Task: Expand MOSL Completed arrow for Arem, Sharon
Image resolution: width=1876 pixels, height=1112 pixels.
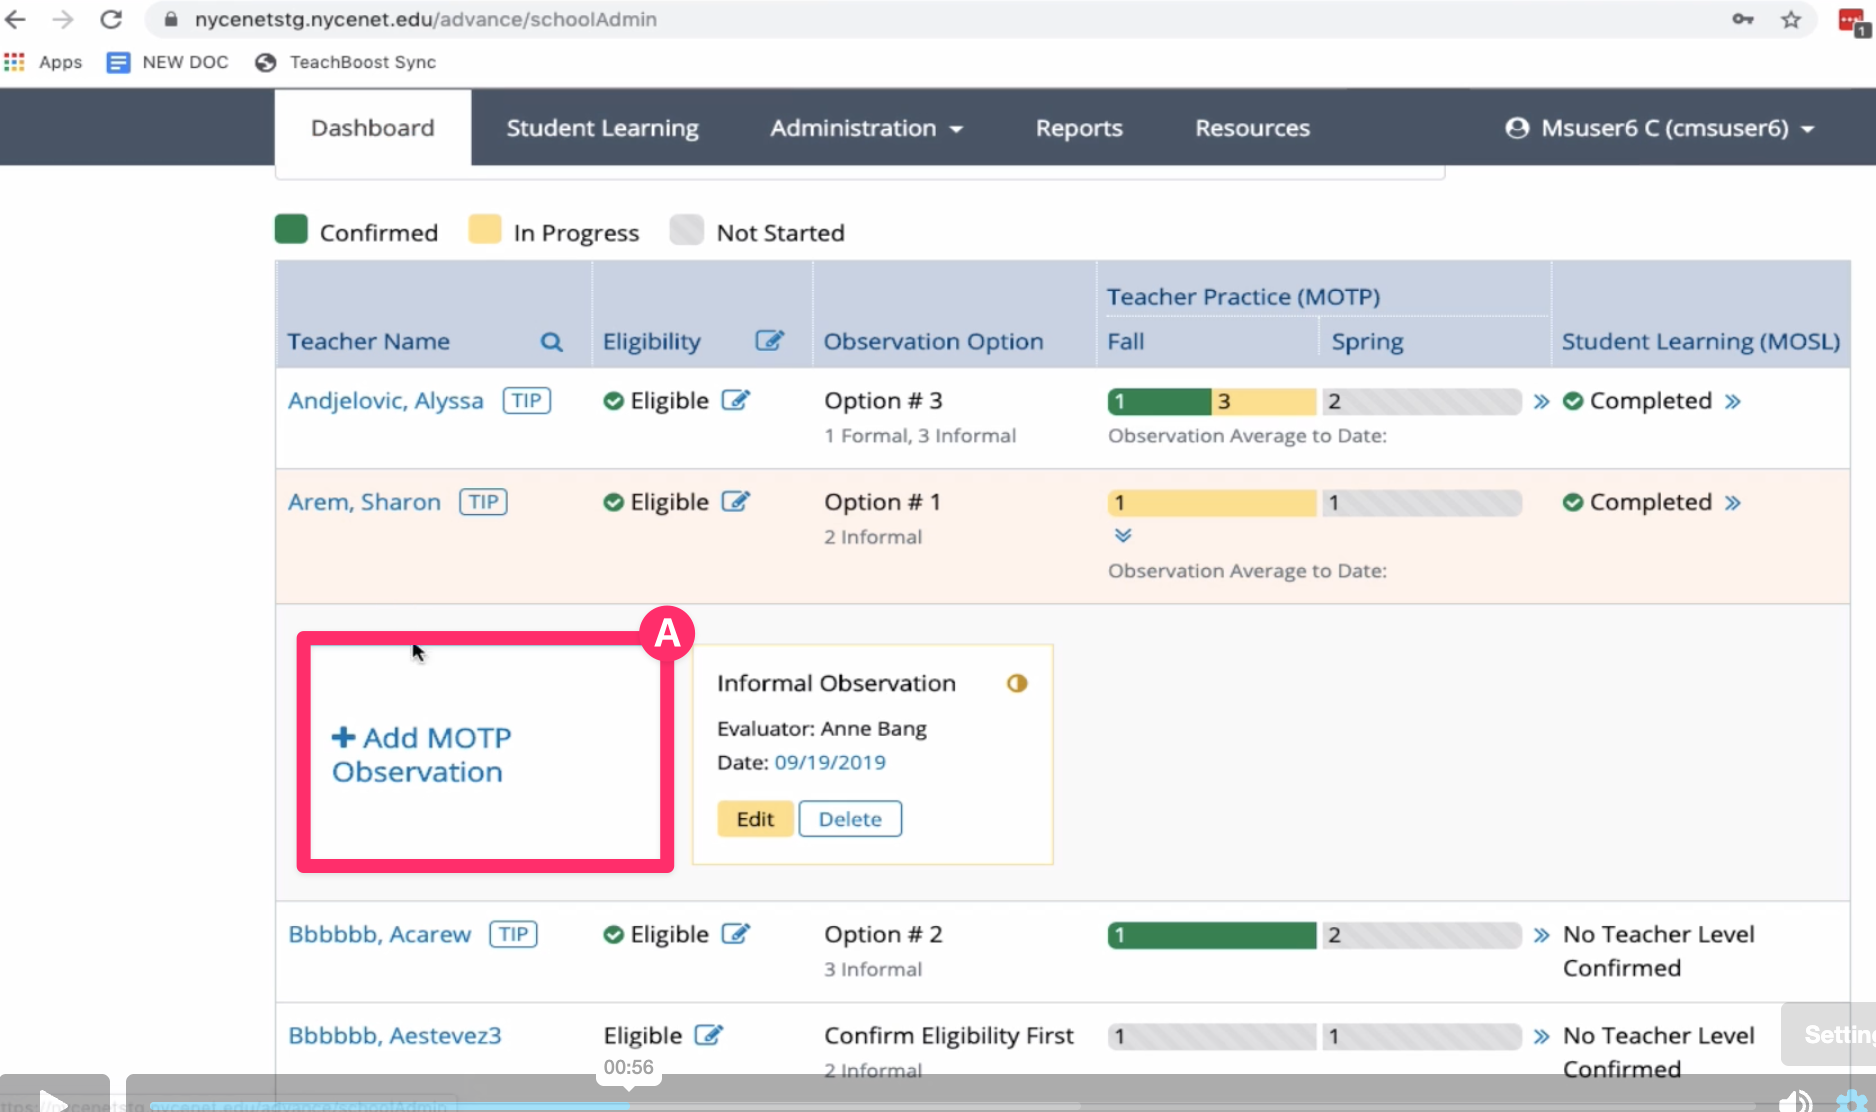Action: pyautogui.click(x=1733, y=502)
